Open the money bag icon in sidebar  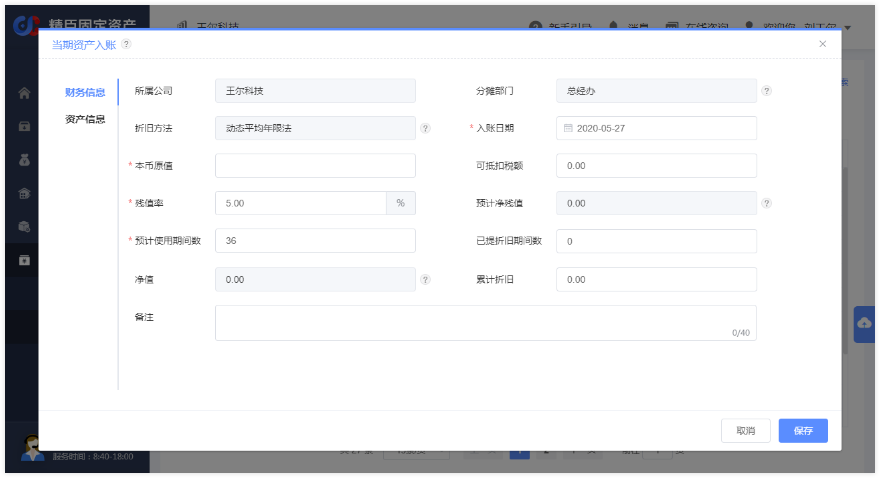[24, 160]
